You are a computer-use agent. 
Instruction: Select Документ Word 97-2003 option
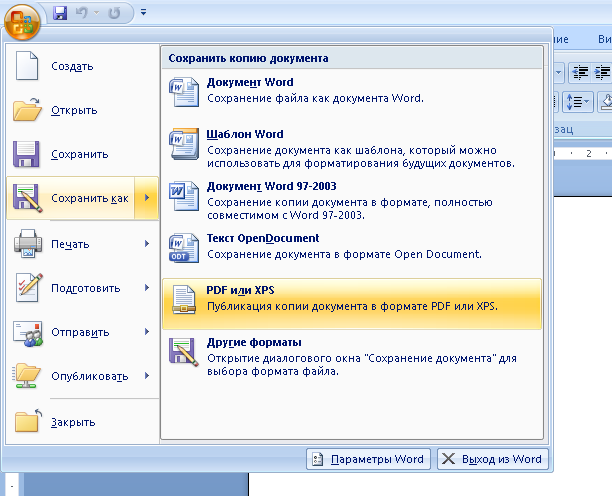coord(352,200)
